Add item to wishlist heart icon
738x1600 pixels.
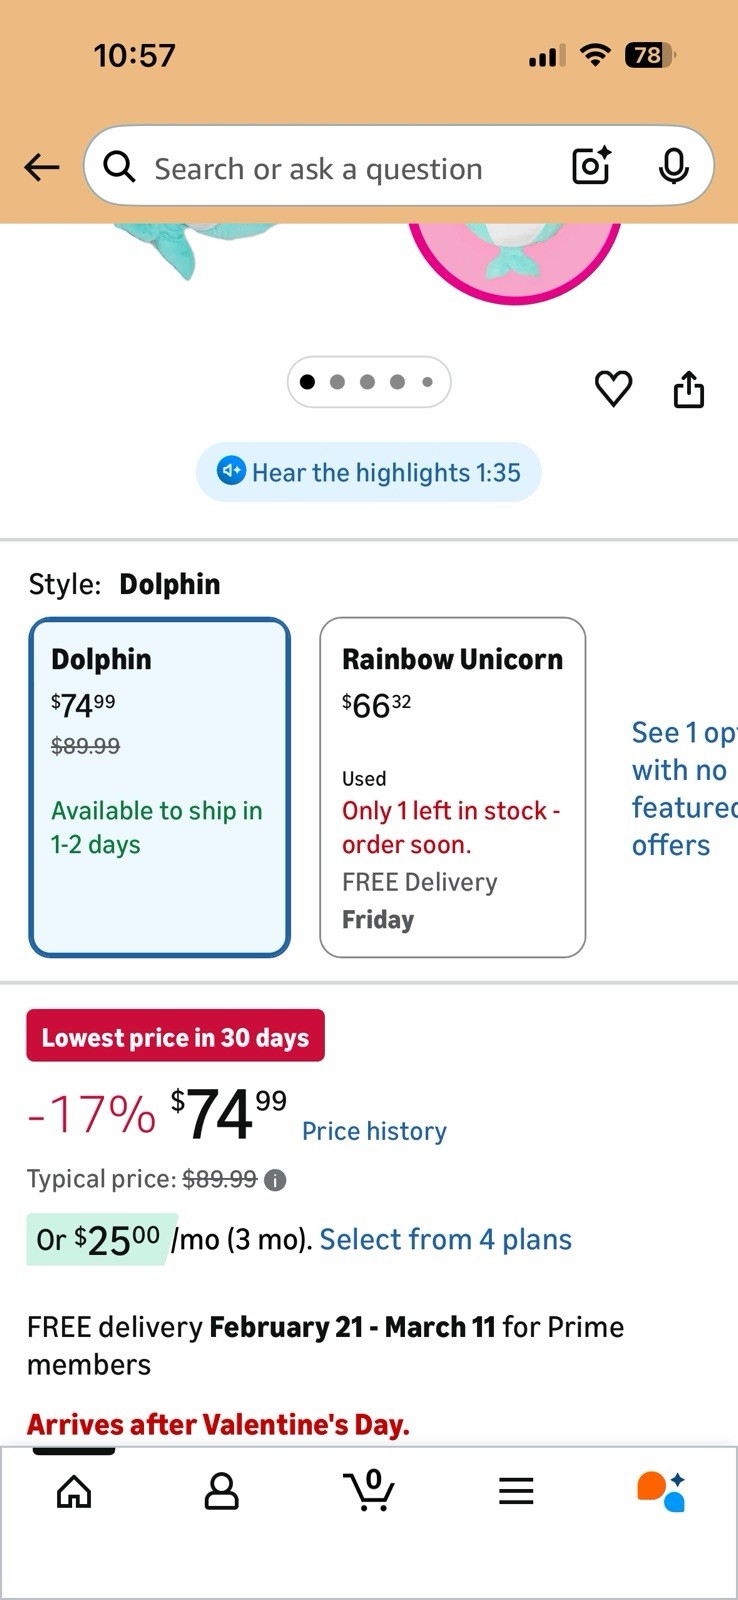coord(613,388)
